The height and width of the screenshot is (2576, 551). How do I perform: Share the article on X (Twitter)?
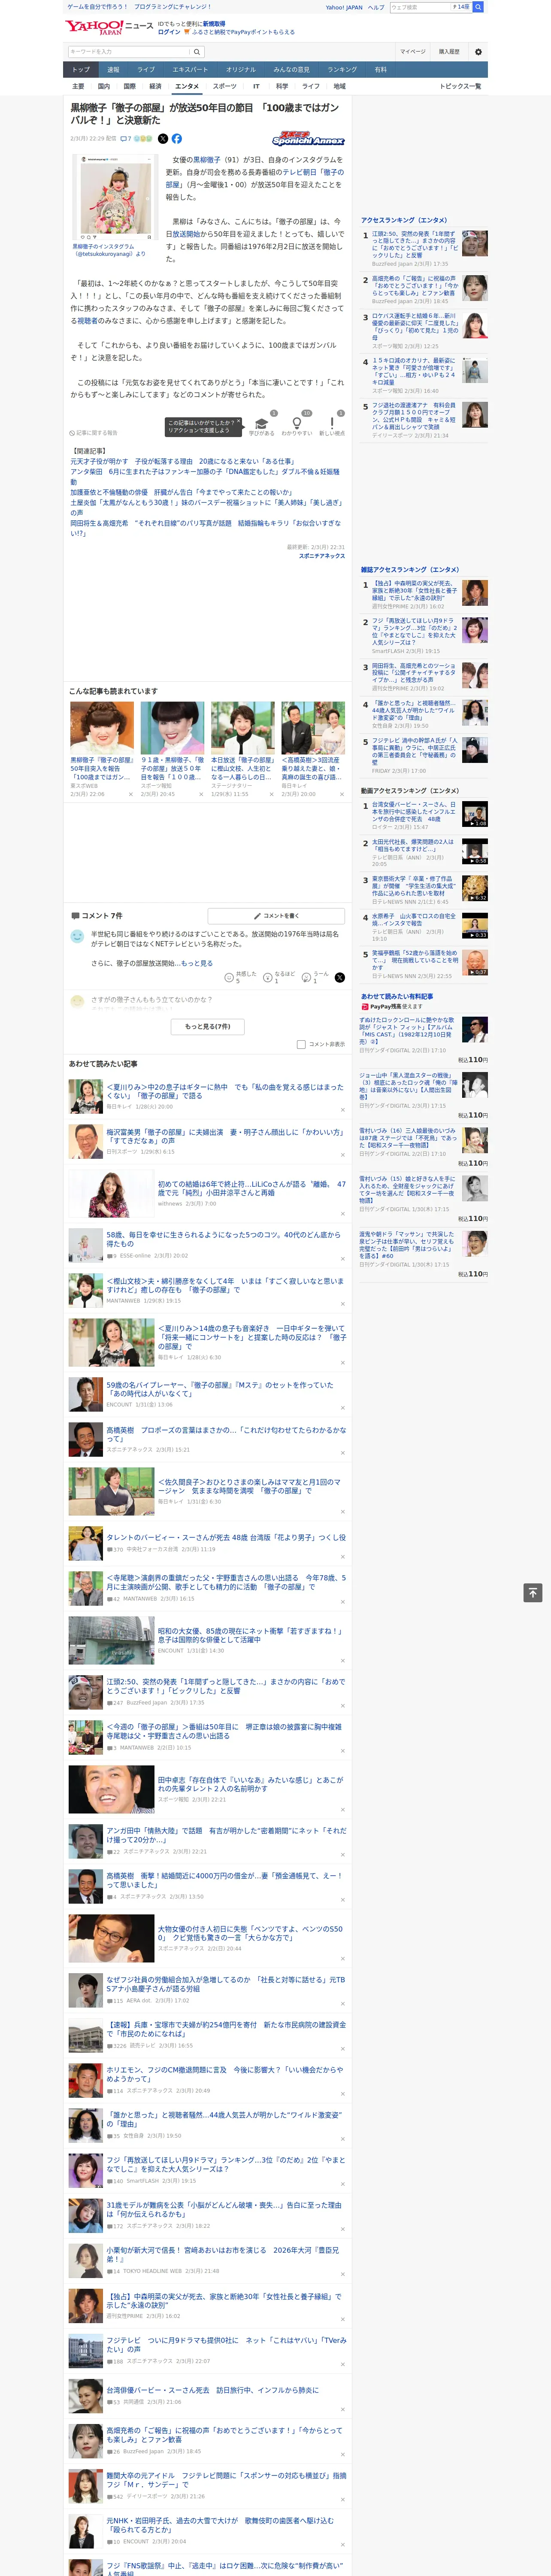click(163, 139)
